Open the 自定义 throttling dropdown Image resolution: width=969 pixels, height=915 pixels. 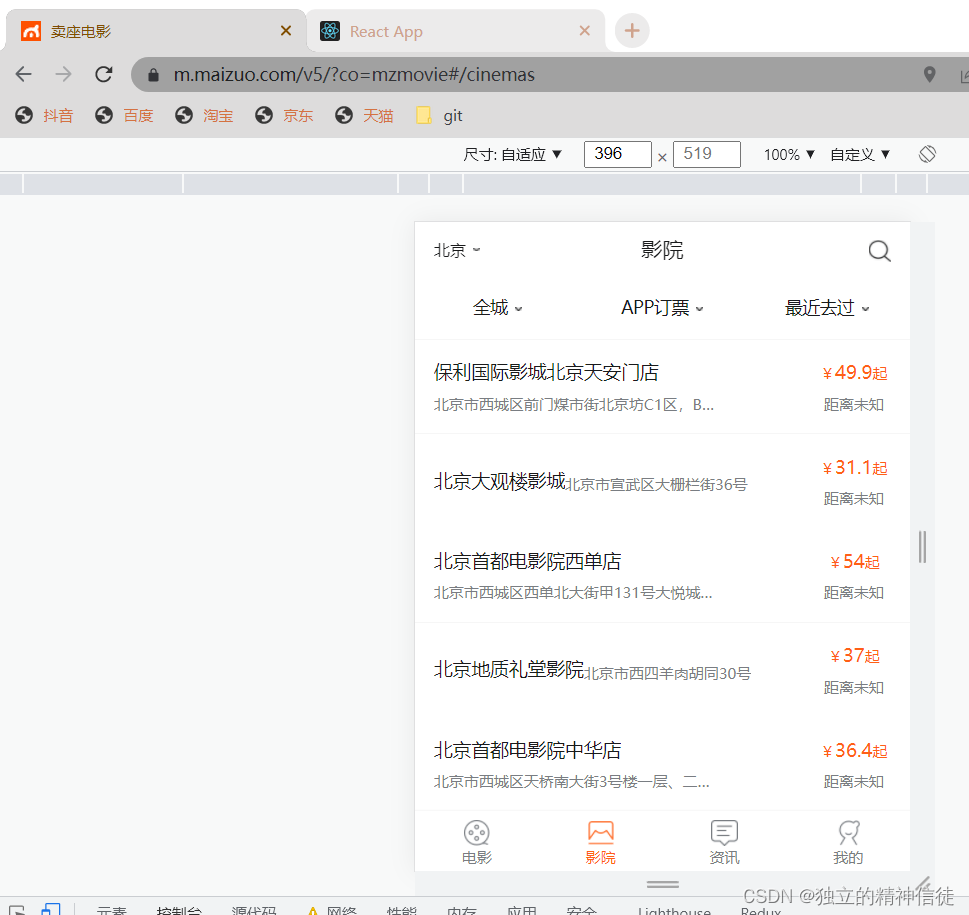click(x=860, y=154)
